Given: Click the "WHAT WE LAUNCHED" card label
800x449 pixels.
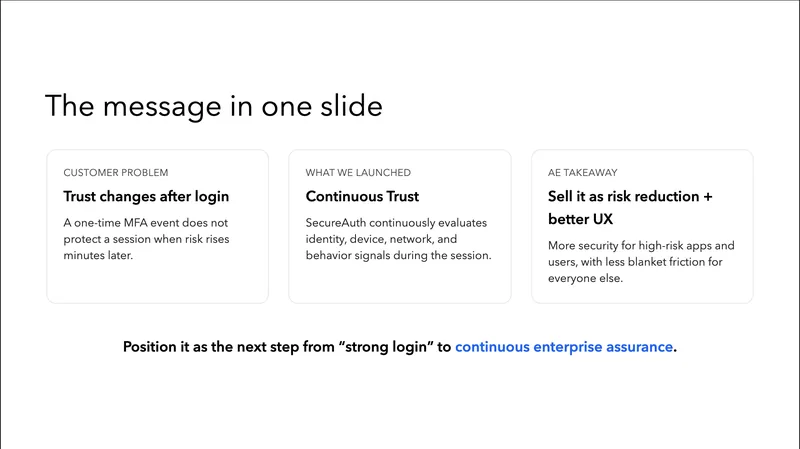Looking at the screenshot, I should [358, 173].
